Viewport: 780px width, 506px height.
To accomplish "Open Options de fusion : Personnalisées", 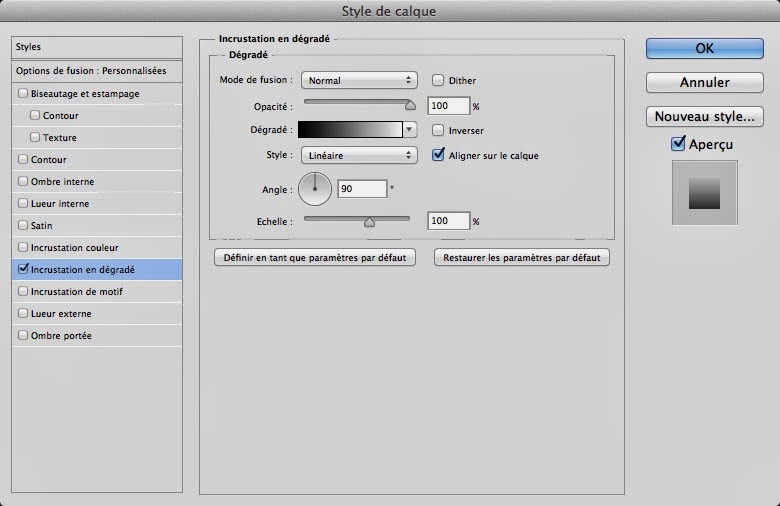I will [x=97, y=71].
